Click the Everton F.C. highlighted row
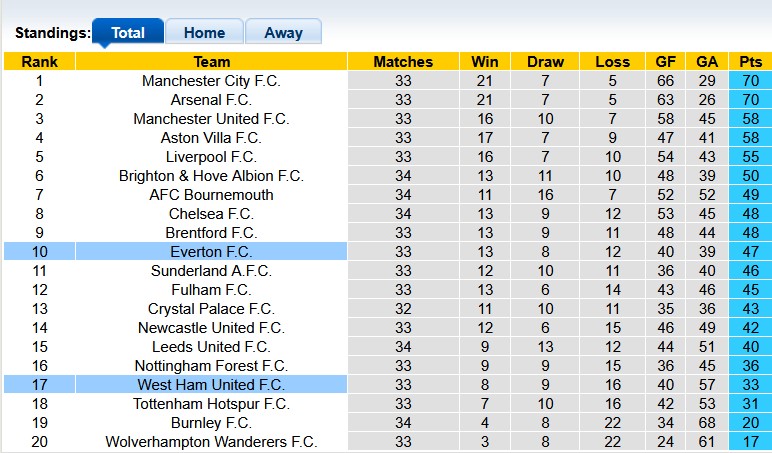Viewport: 772px width, 453px height. [211, 252]
